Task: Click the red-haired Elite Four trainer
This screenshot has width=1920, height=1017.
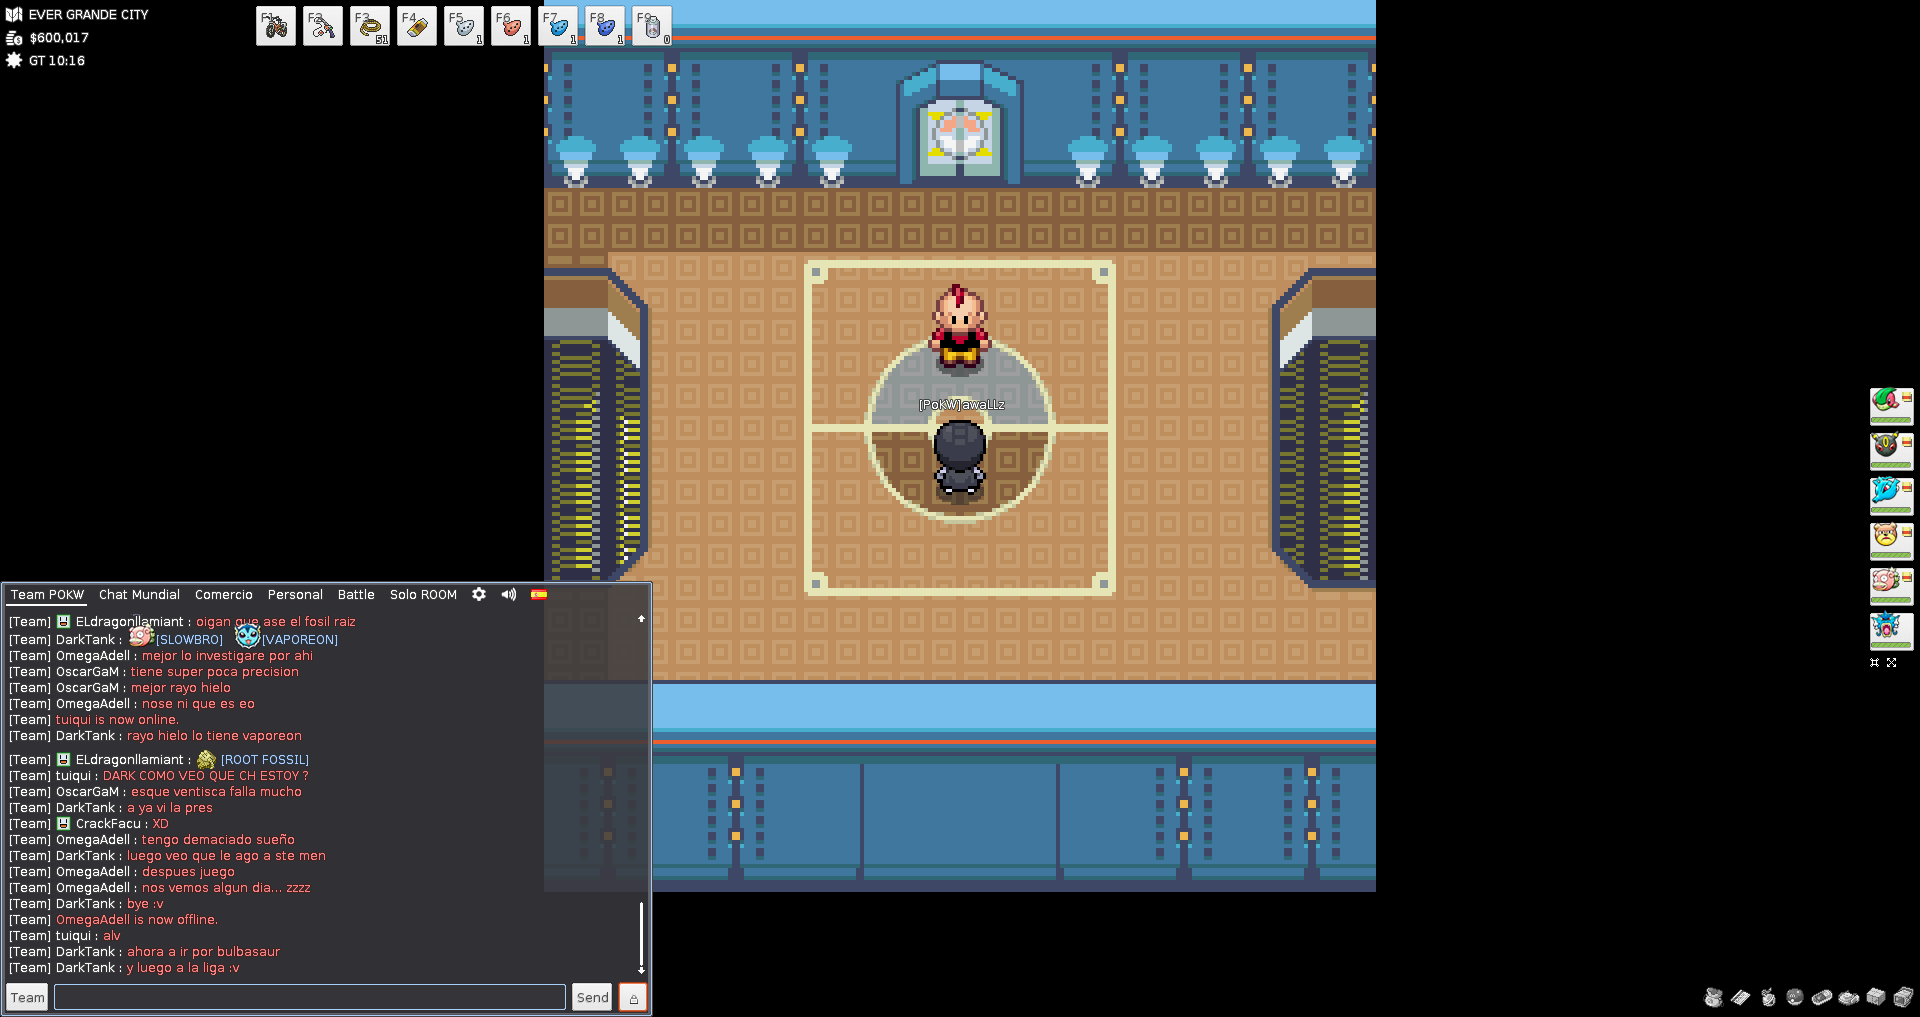Action: (x=960, y=328)
